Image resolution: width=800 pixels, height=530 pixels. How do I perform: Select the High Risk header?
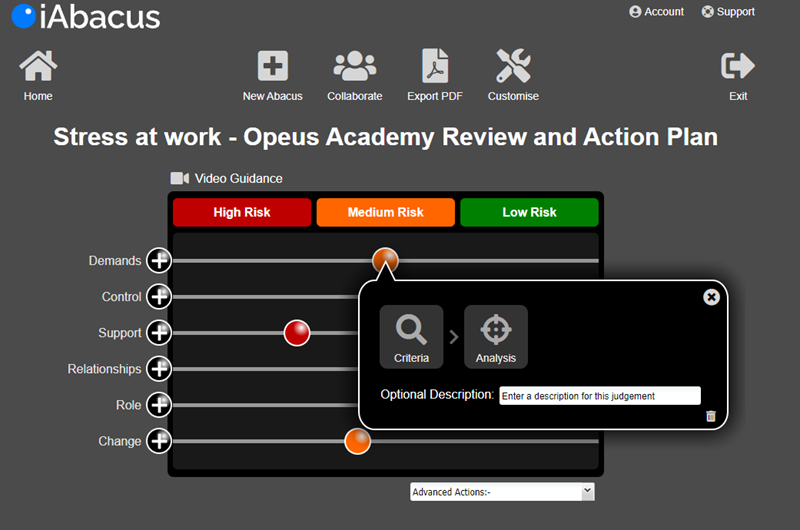[242, 212]
